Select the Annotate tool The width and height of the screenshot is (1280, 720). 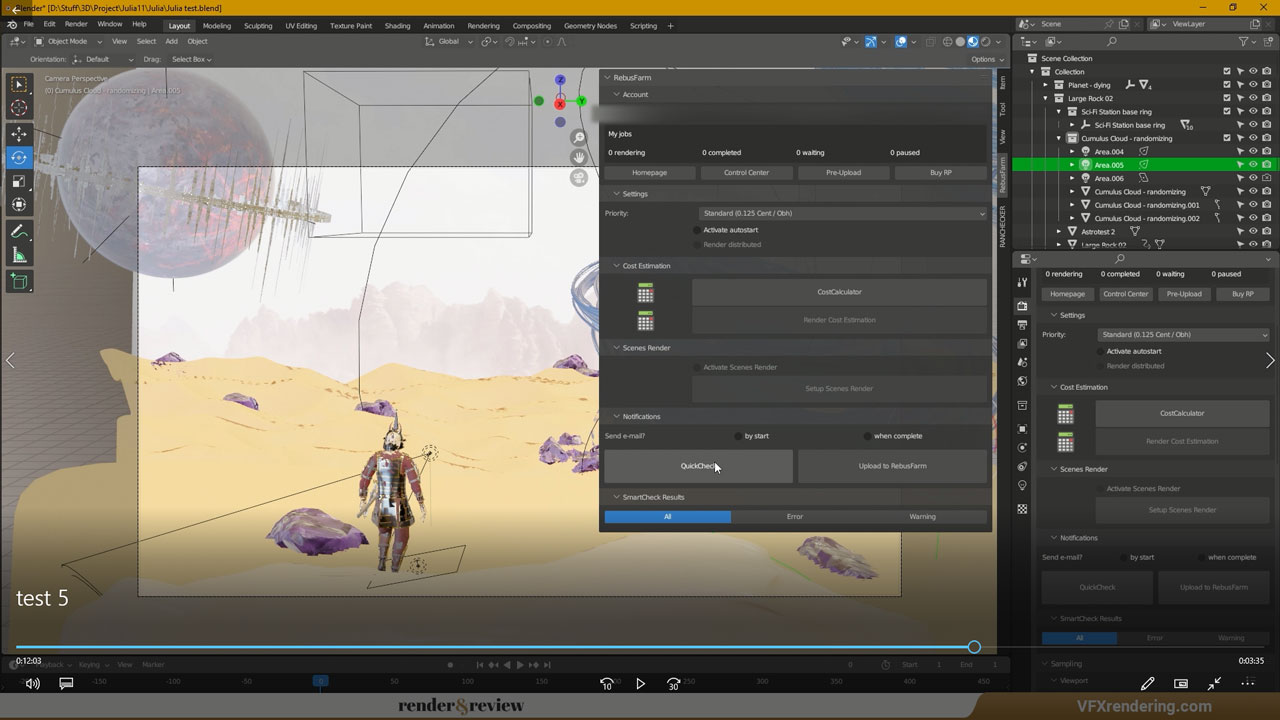pos(19,228)
